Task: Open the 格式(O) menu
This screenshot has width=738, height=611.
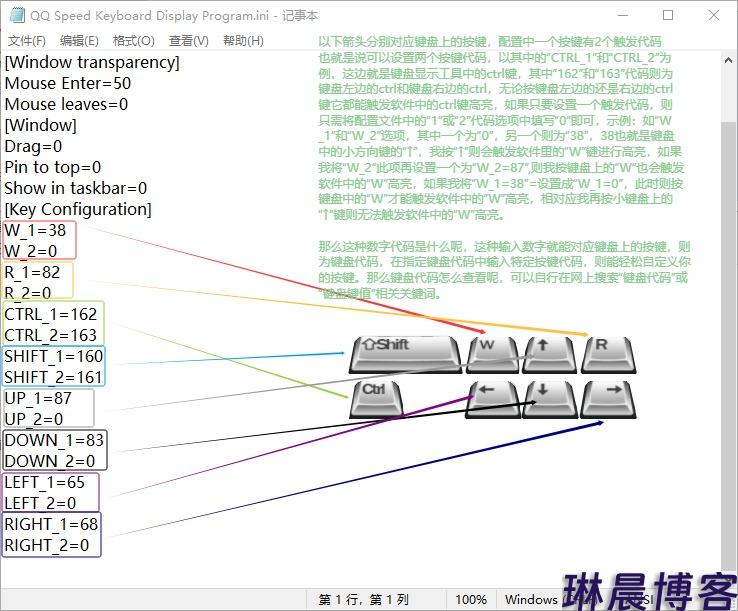Action: tap(133, 41)
